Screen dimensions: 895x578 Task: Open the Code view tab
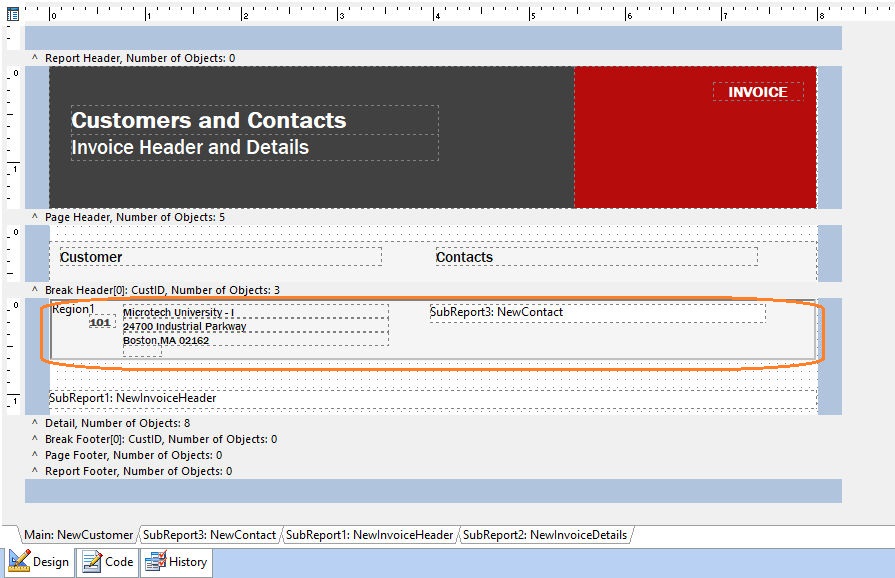coord(108,562)
